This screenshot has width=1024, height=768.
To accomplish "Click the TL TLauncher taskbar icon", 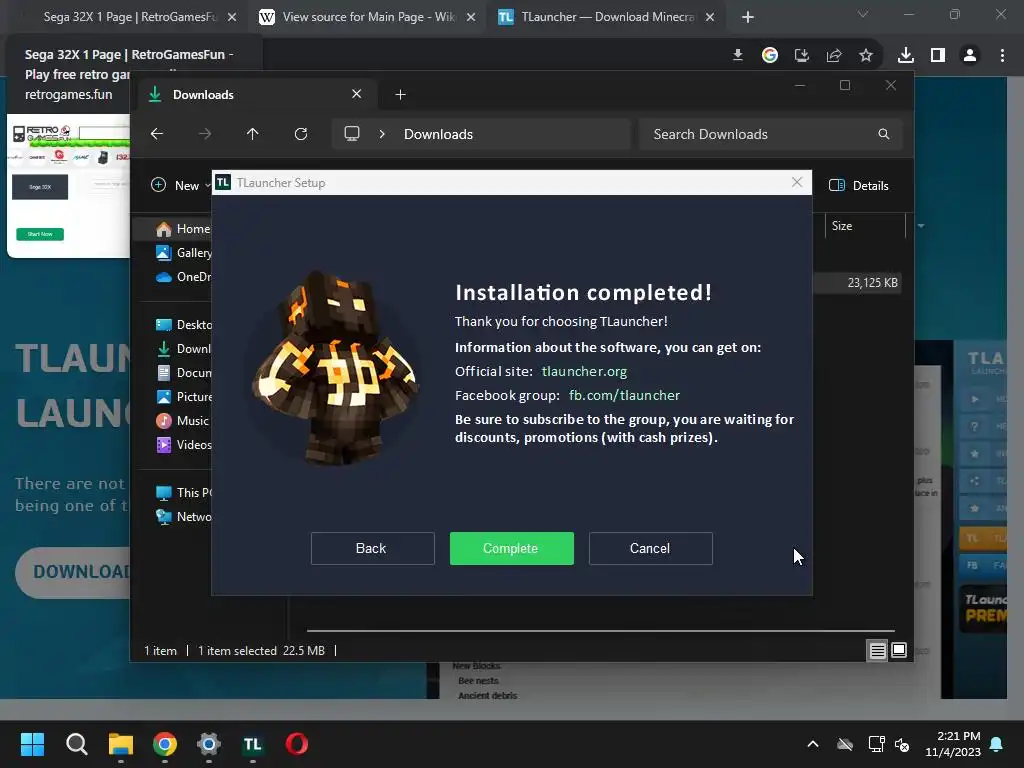I will (x=253, y=744).
